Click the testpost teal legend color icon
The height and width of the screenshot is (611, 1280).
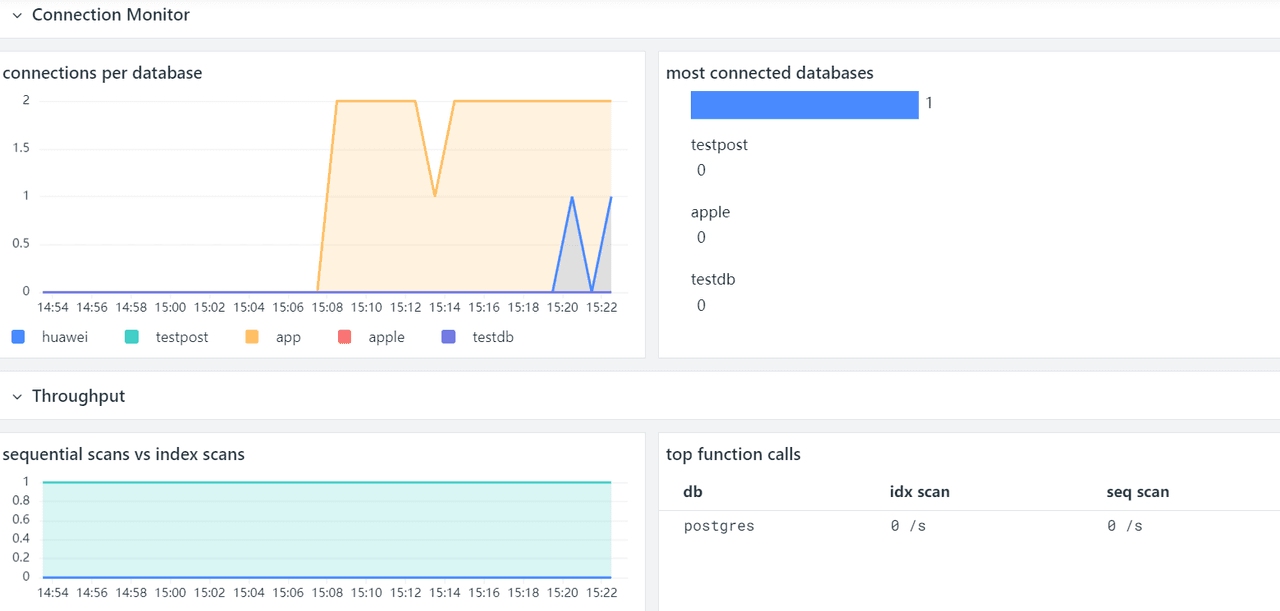click(x=132, y=338)
